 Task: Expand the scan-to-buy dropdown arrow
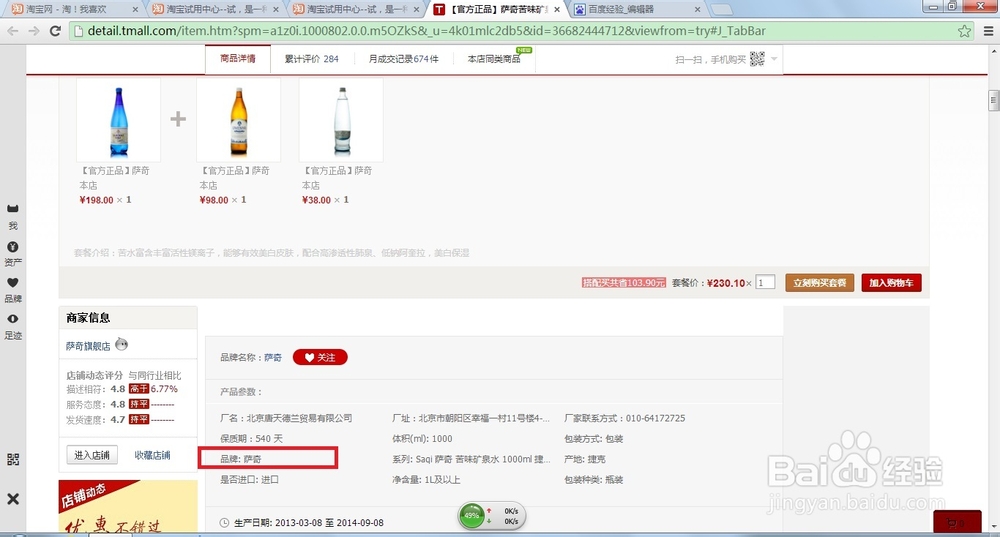pyautogui.click(x=774, y=59)
